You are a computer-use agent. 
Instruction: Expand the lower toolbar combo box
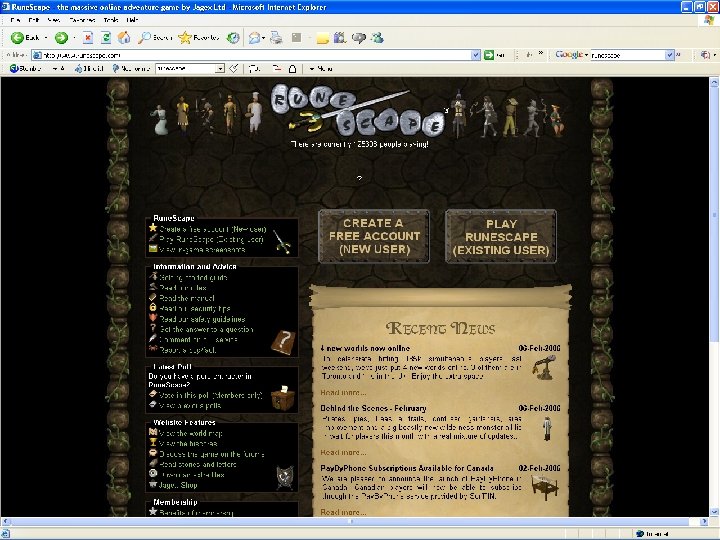[x=220, y=68]
